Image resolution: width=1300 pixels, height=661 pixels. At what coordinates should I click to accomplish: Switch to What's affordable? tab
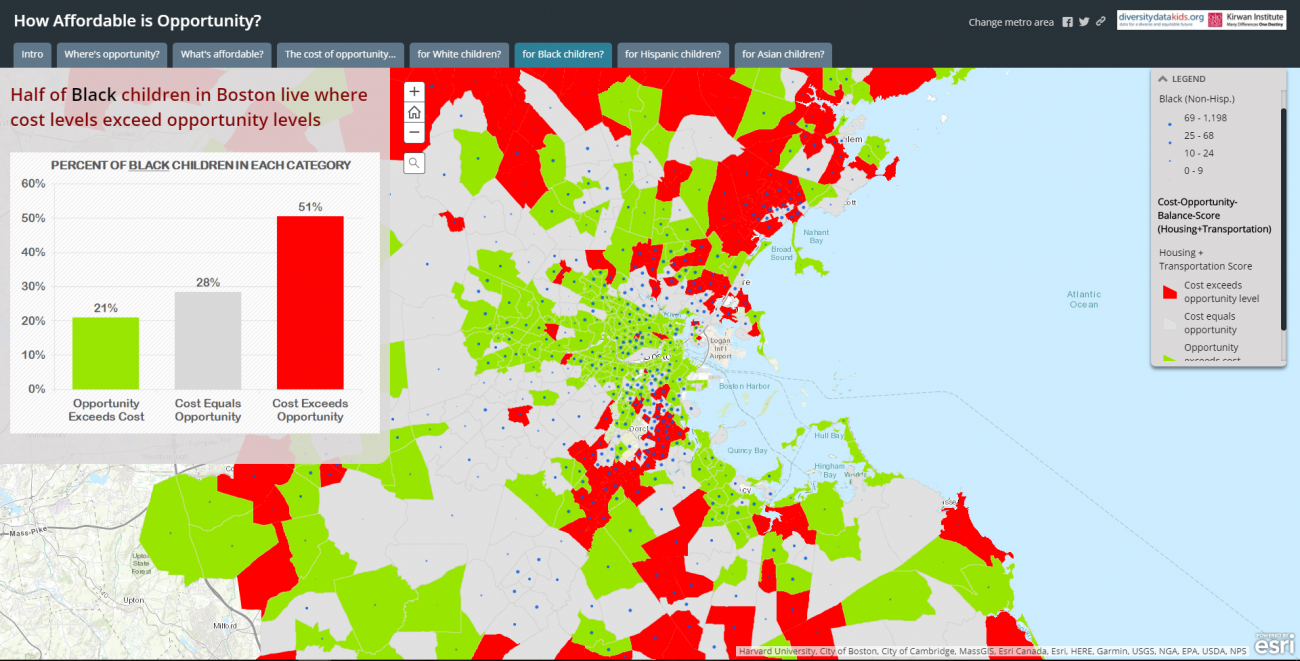(222, 55)
